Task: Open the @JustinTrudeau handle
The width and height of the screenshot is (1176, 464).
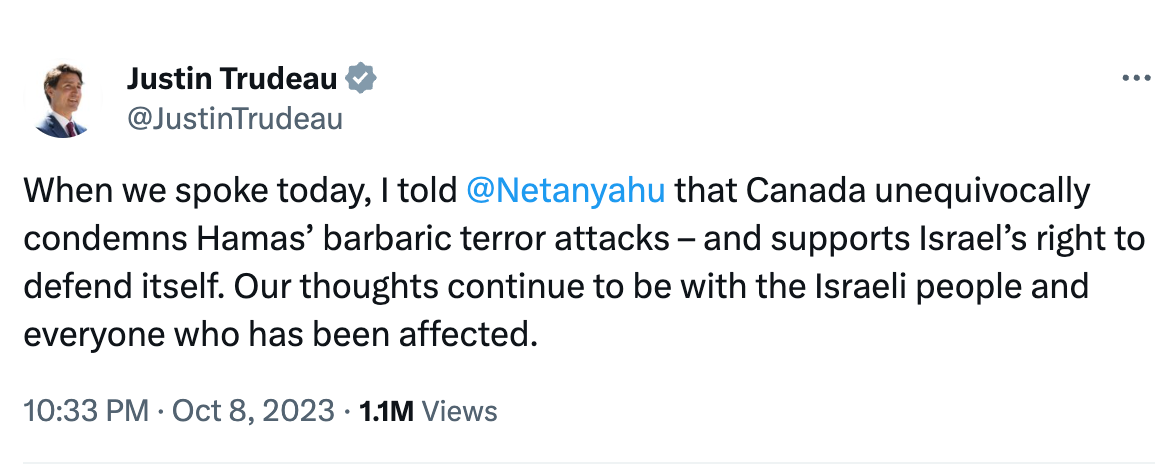Action: point(234,119)
